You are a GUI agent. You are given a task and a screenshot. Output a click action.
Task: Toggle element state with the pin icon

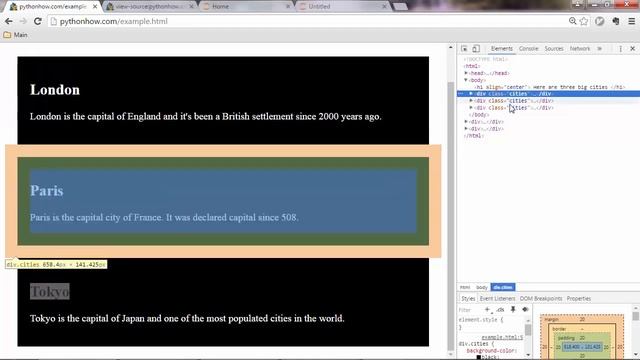click(513, 310)
